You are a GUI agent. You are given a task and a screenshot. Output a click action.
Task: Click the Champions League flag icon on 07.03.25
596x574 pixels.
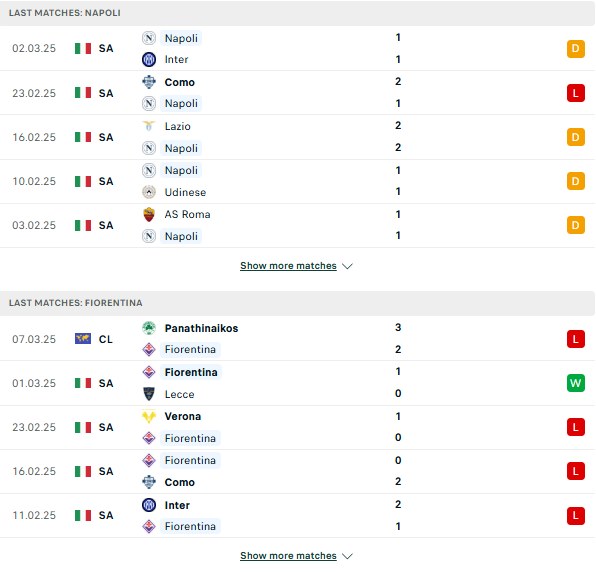(83, 339)
